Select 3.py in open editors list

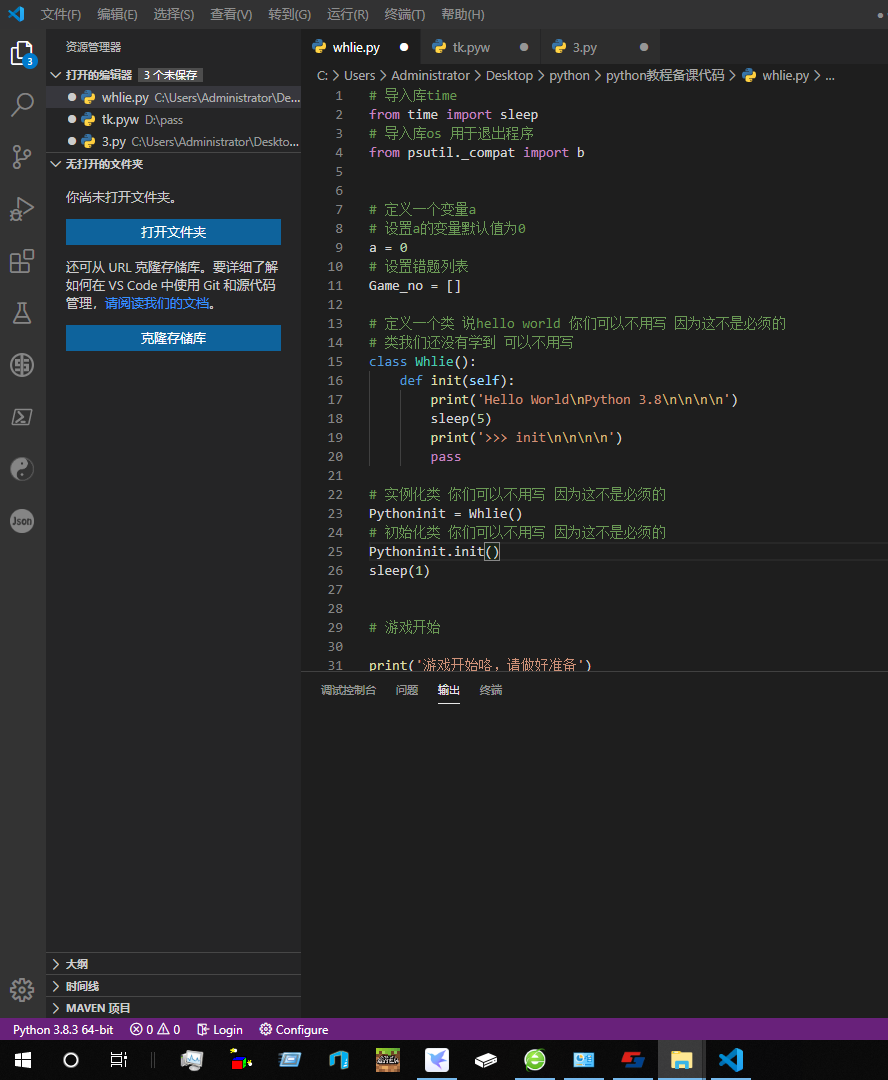[174, 141]
